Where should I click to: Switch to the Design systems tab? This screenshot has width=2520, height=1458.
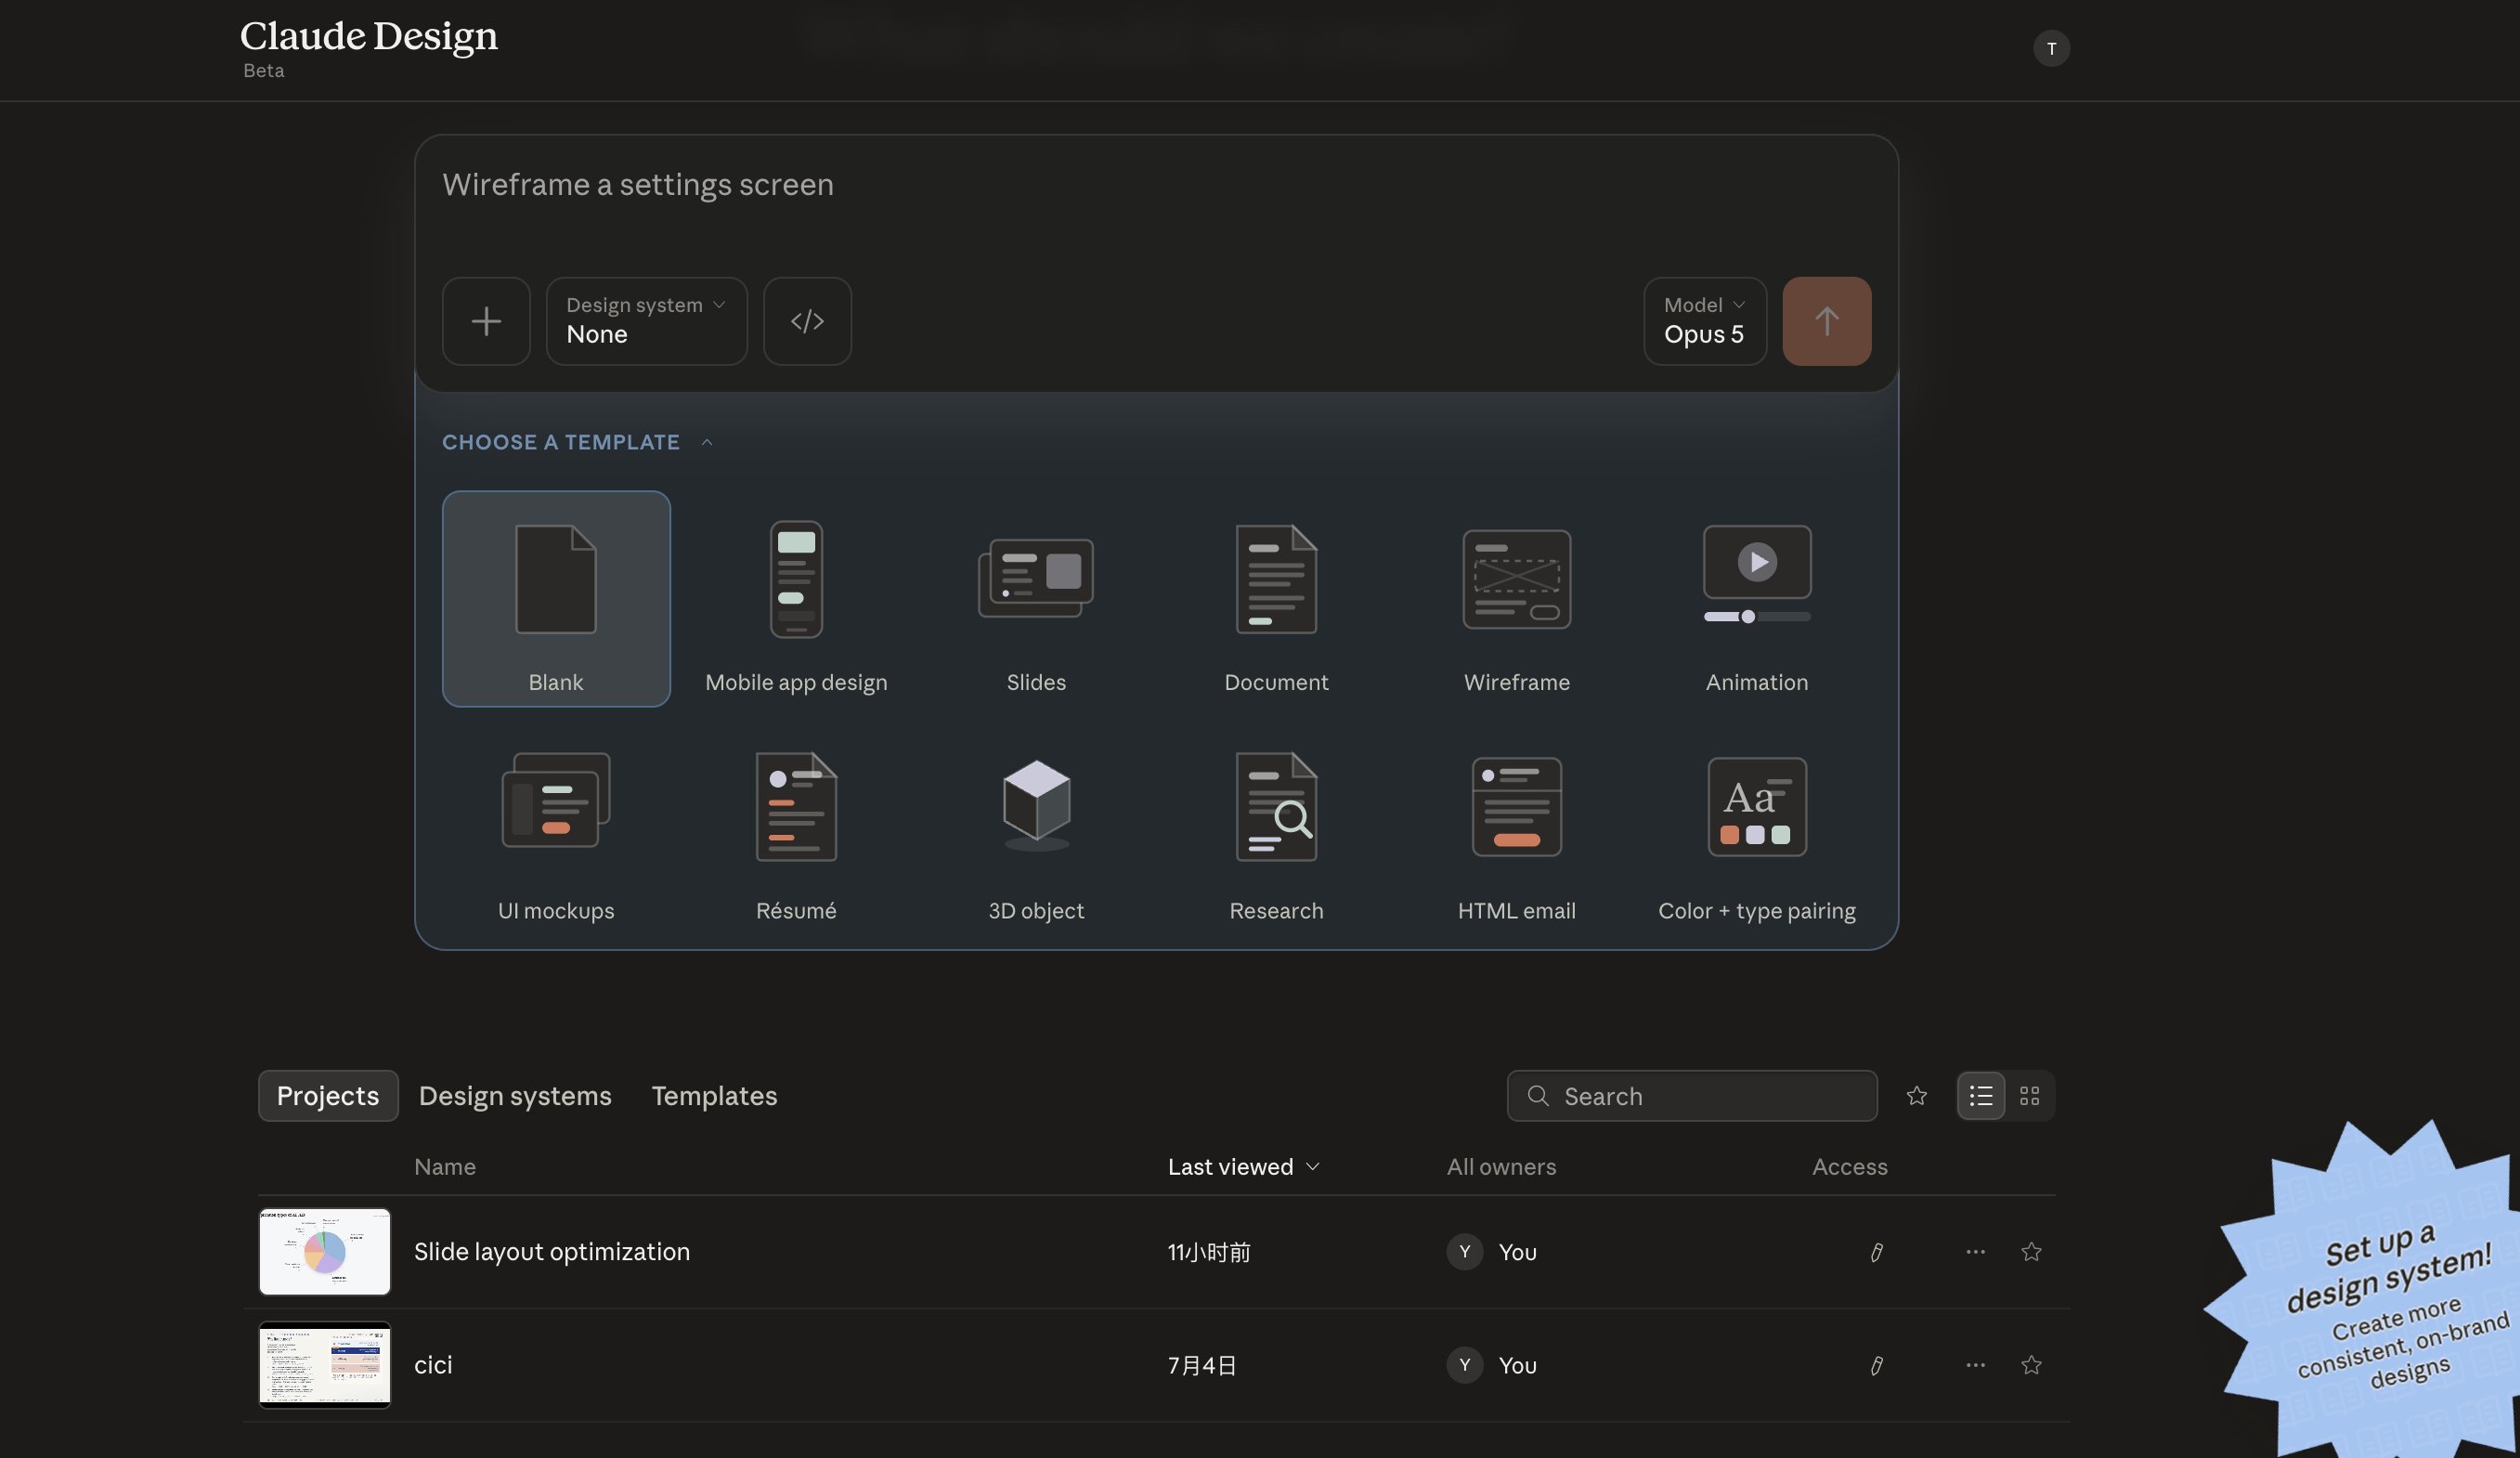pos(515,1096)
